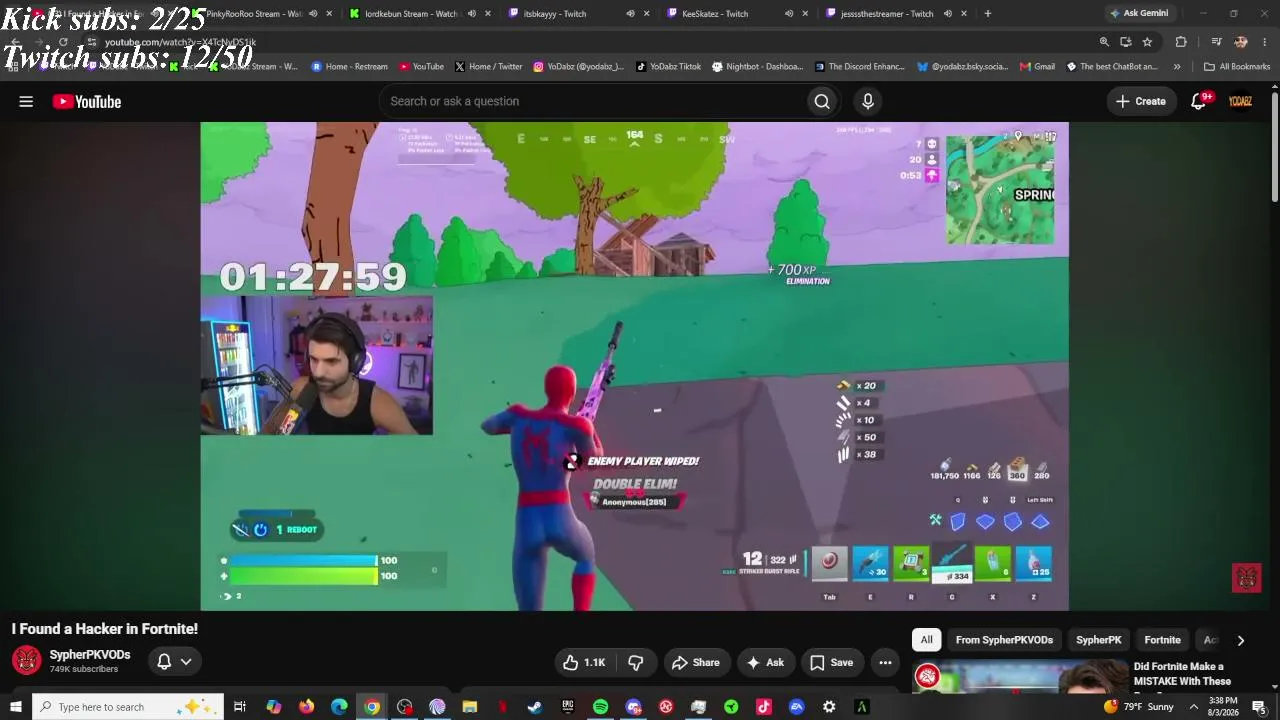Select the 'Fortnite' filter chip
This screenshot has height=720, width=1280.
1163,640
